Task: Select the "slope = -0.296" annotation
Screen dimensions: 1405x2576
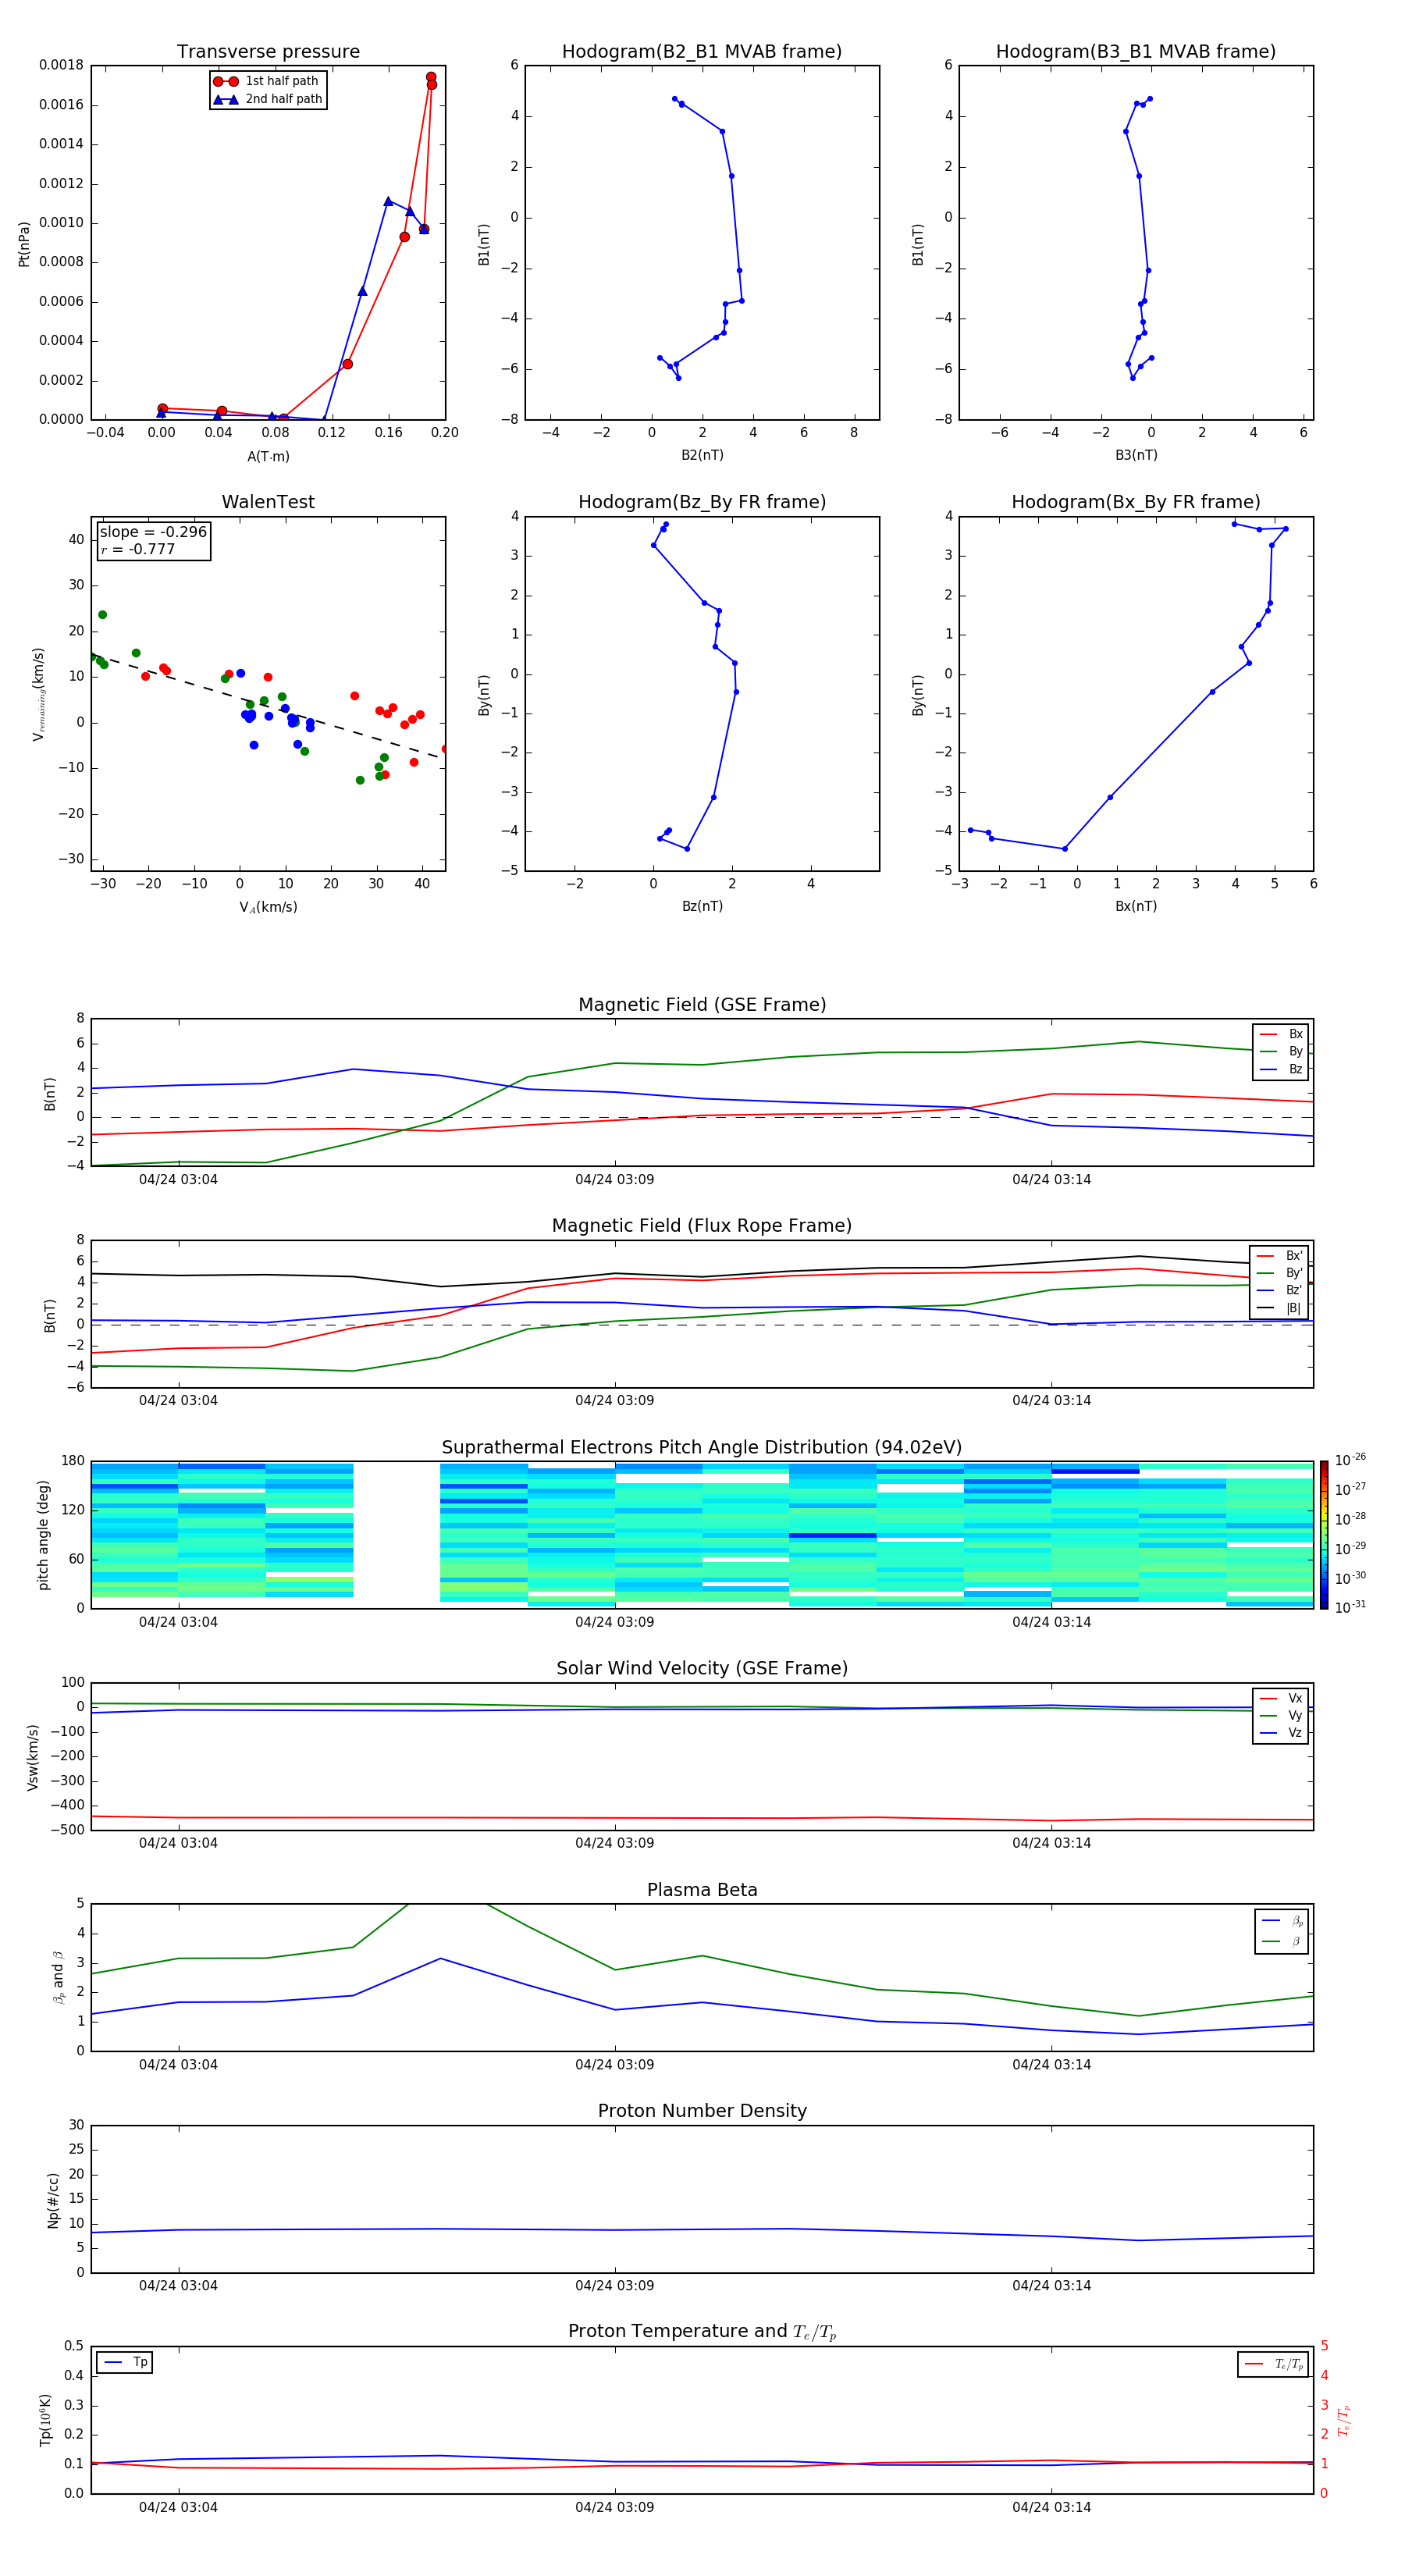Action: tap(153, 532)
